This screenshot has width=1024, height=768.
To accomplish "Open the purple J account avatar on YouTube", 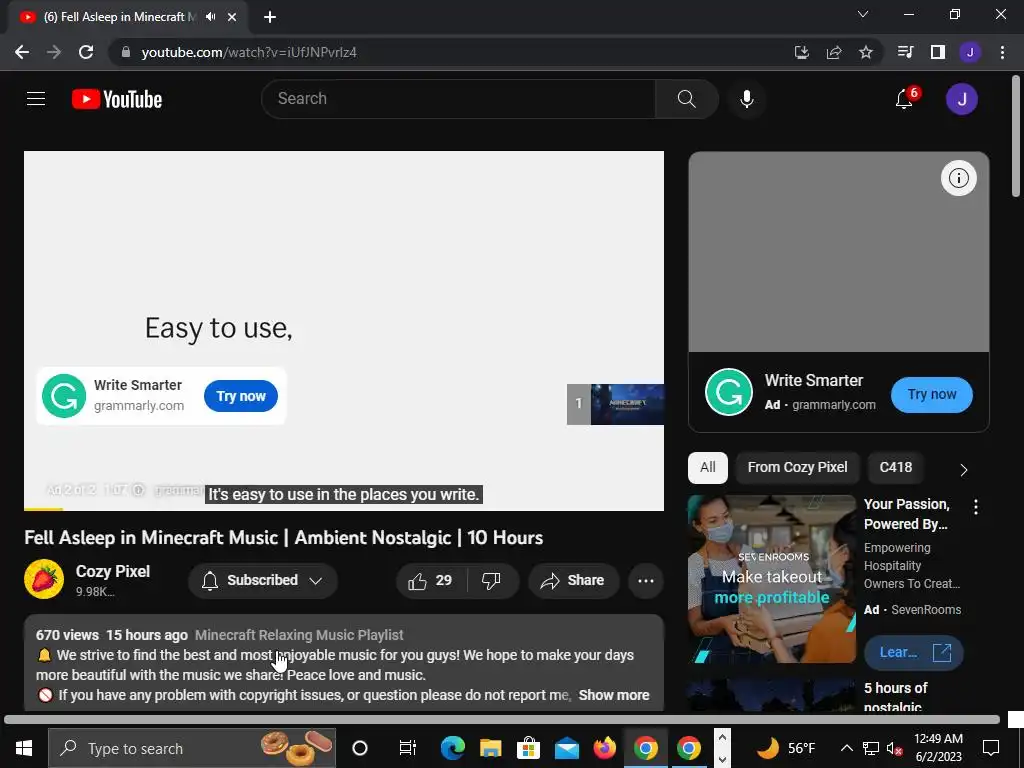I will (961, 99).
